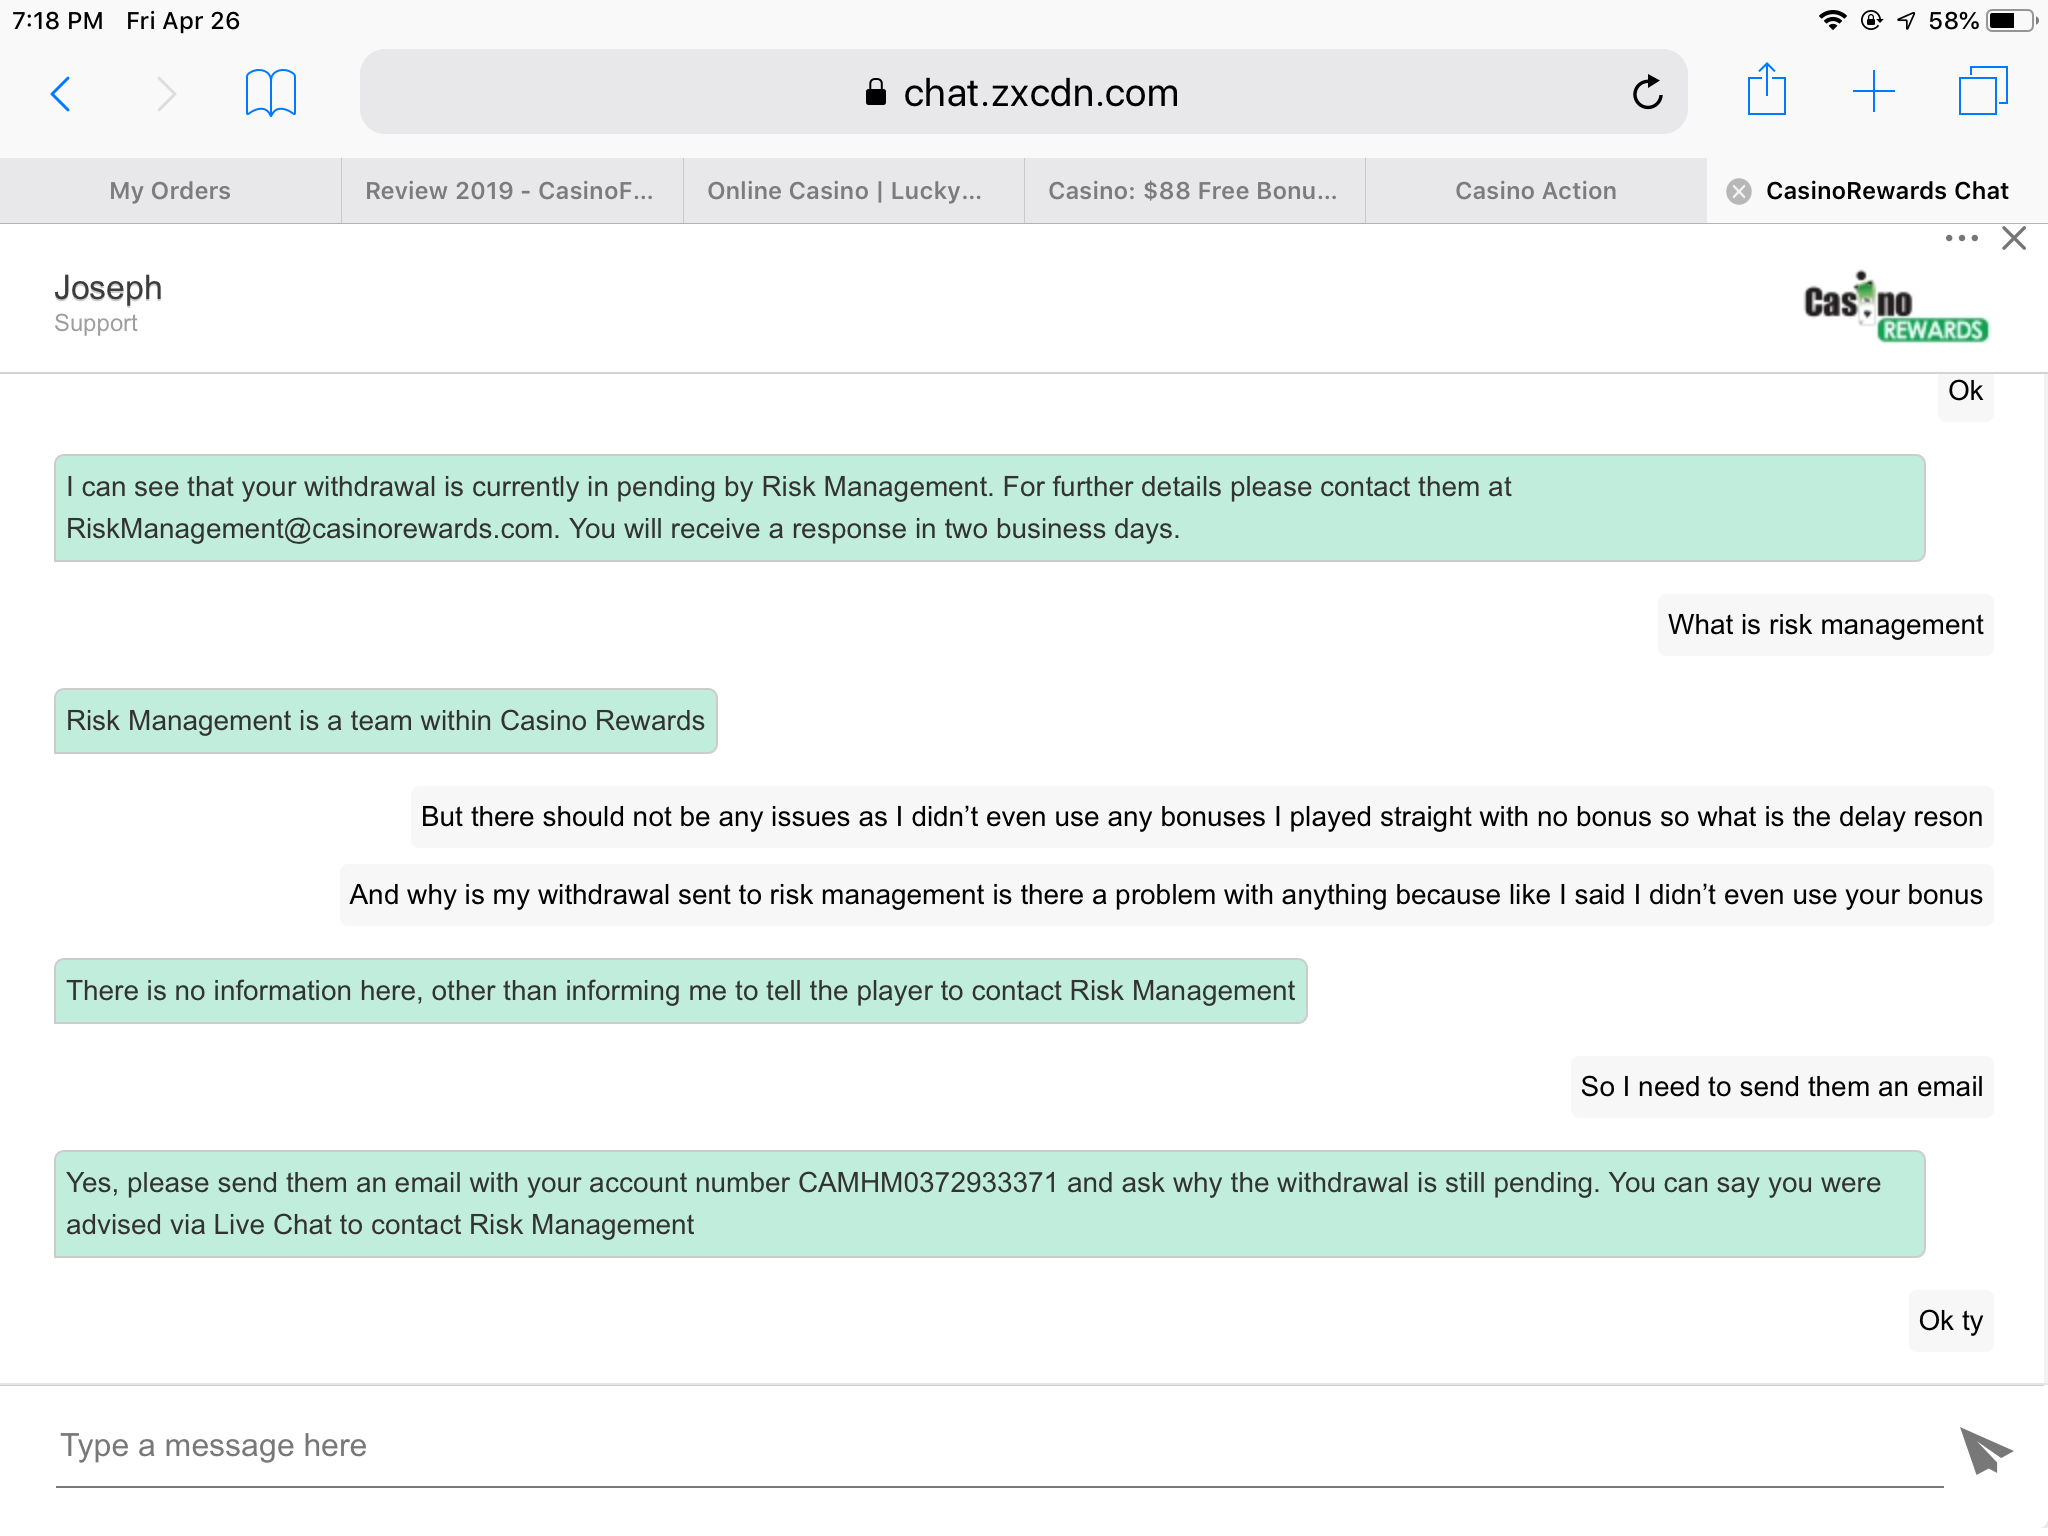Click the 'And why is my withdrawal' message
This screenshot has height=1536, width=2048.
click(1166, 895)
